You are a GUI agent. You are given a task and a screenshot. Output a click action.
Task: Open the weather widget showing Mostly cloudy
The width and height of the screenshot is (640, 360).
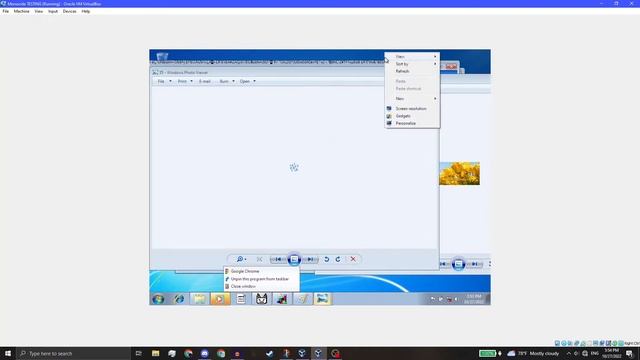533,353
